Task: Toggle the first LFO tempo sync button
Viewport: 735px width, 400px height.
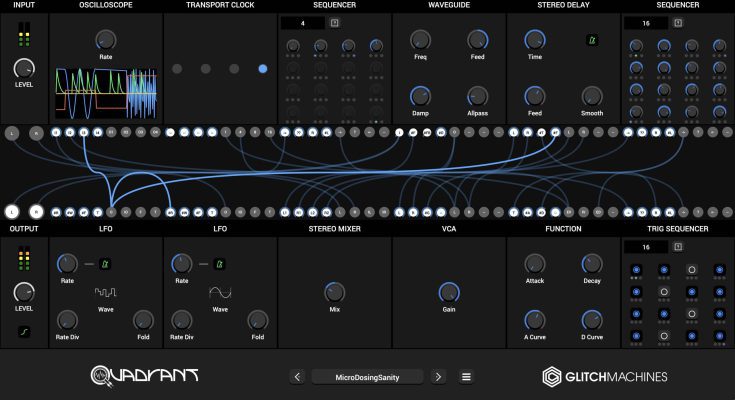Action: 105,264
